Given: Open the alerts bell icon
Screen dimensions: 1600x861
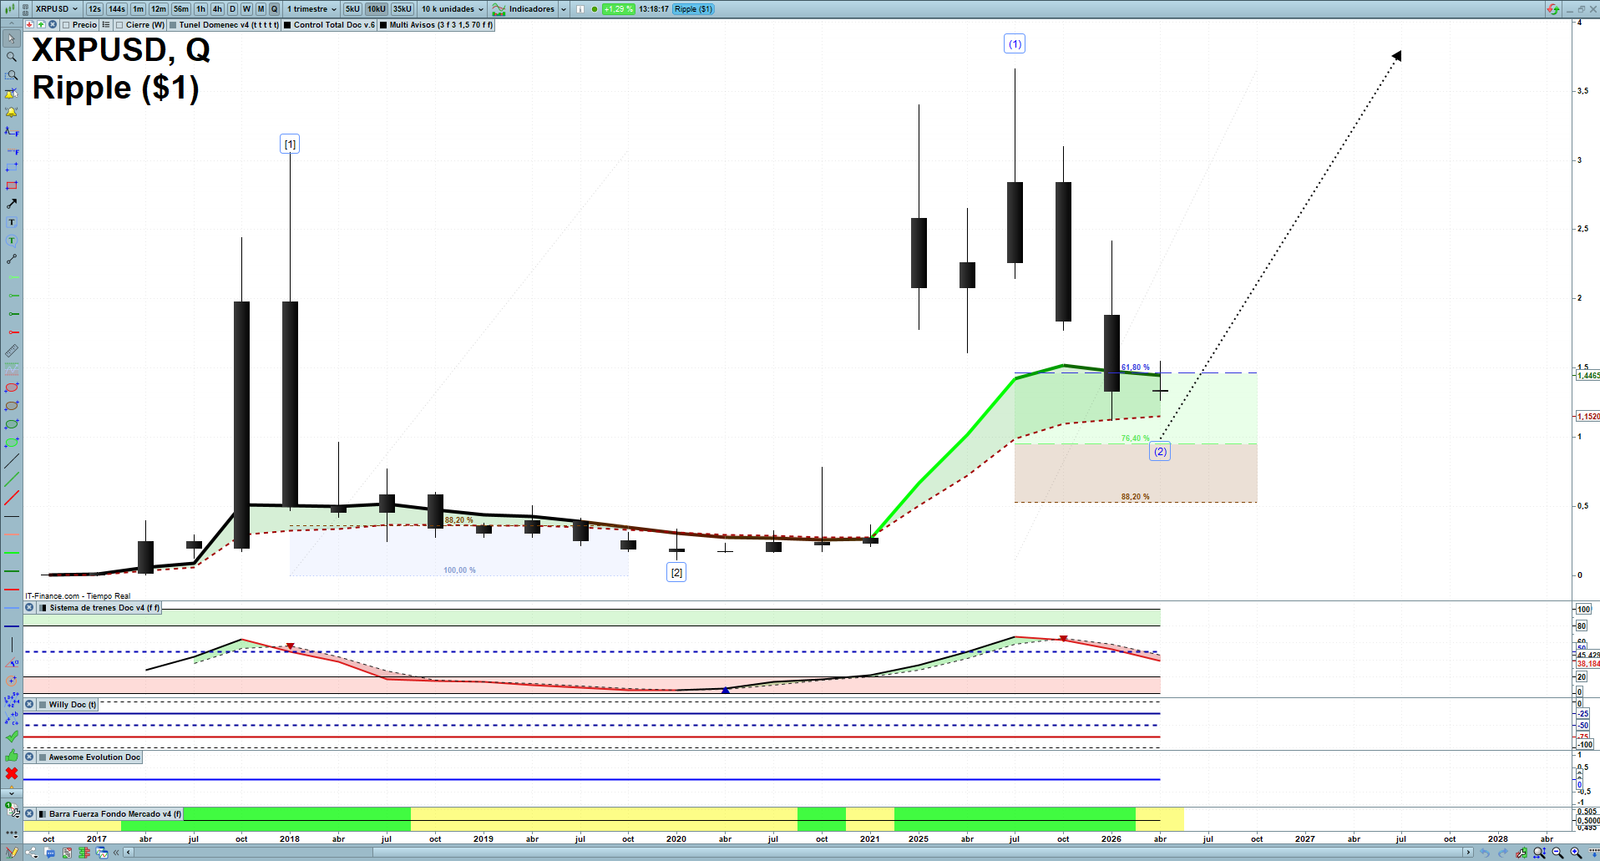Looking at the screenshot, I should (x=11, y=112).
